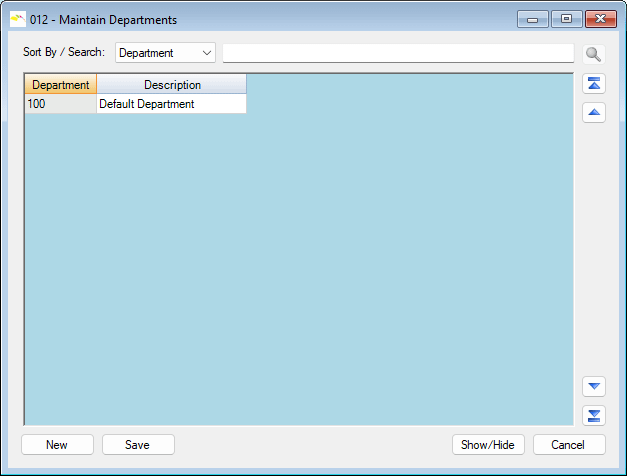Screen dimensions: 627x476
Task: Sort by the Department column header
Action: click(x=61, y=85)
